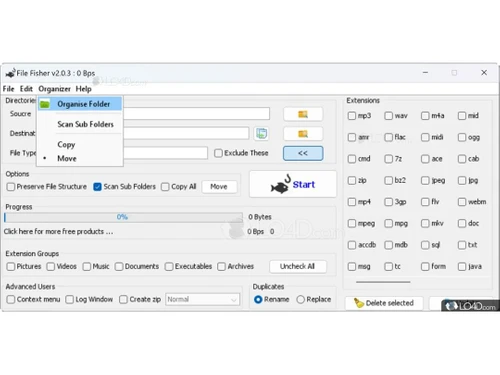The width and height of the screenshot is (500, 375).
Task: Check the Executables extension group
Action: (x=169, y=267)
